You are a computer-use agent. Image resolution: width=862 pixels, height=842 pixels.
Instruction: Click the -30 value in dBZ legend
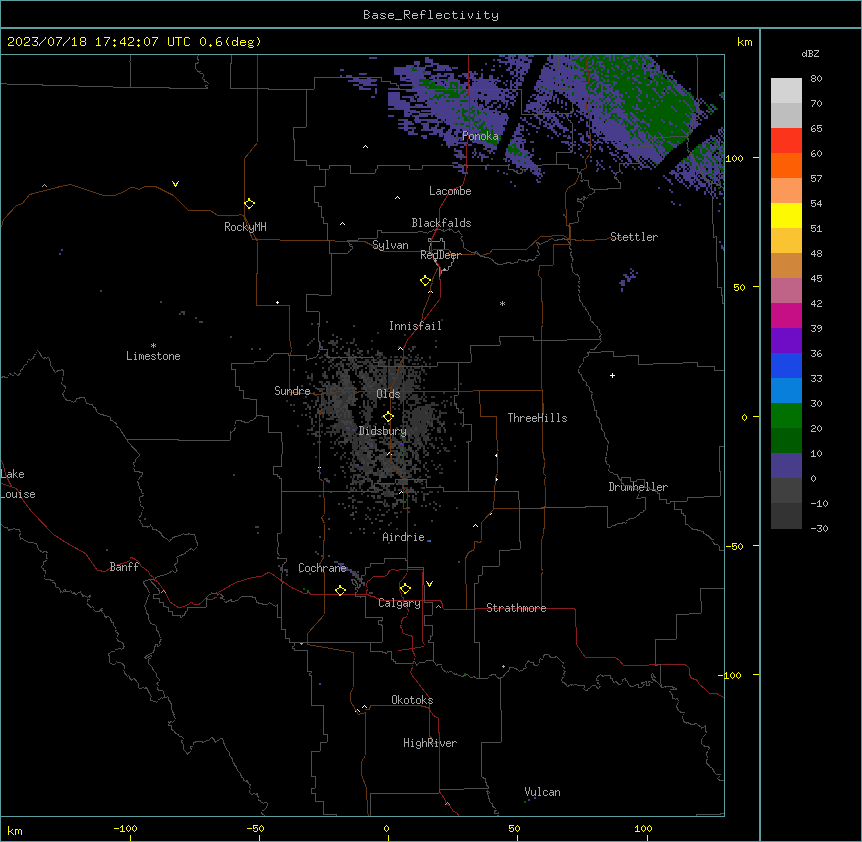pyautogui.click(x=819, y=528)
